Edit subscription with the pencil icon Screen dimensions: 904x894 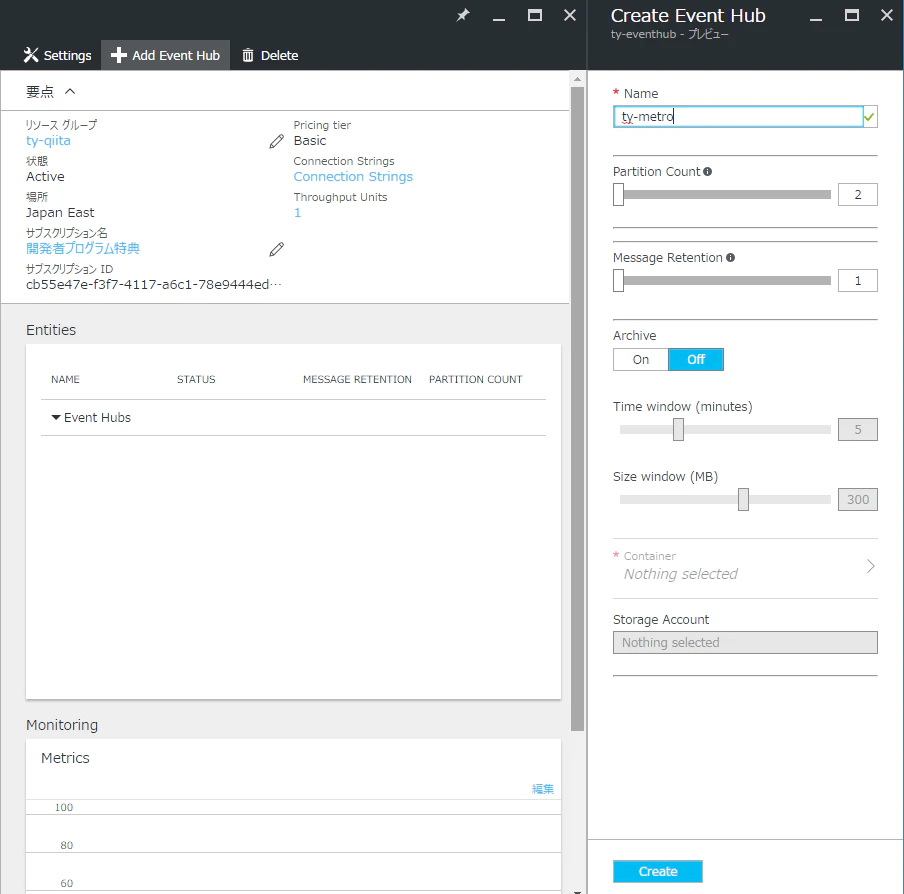click(x=277, y=249)
